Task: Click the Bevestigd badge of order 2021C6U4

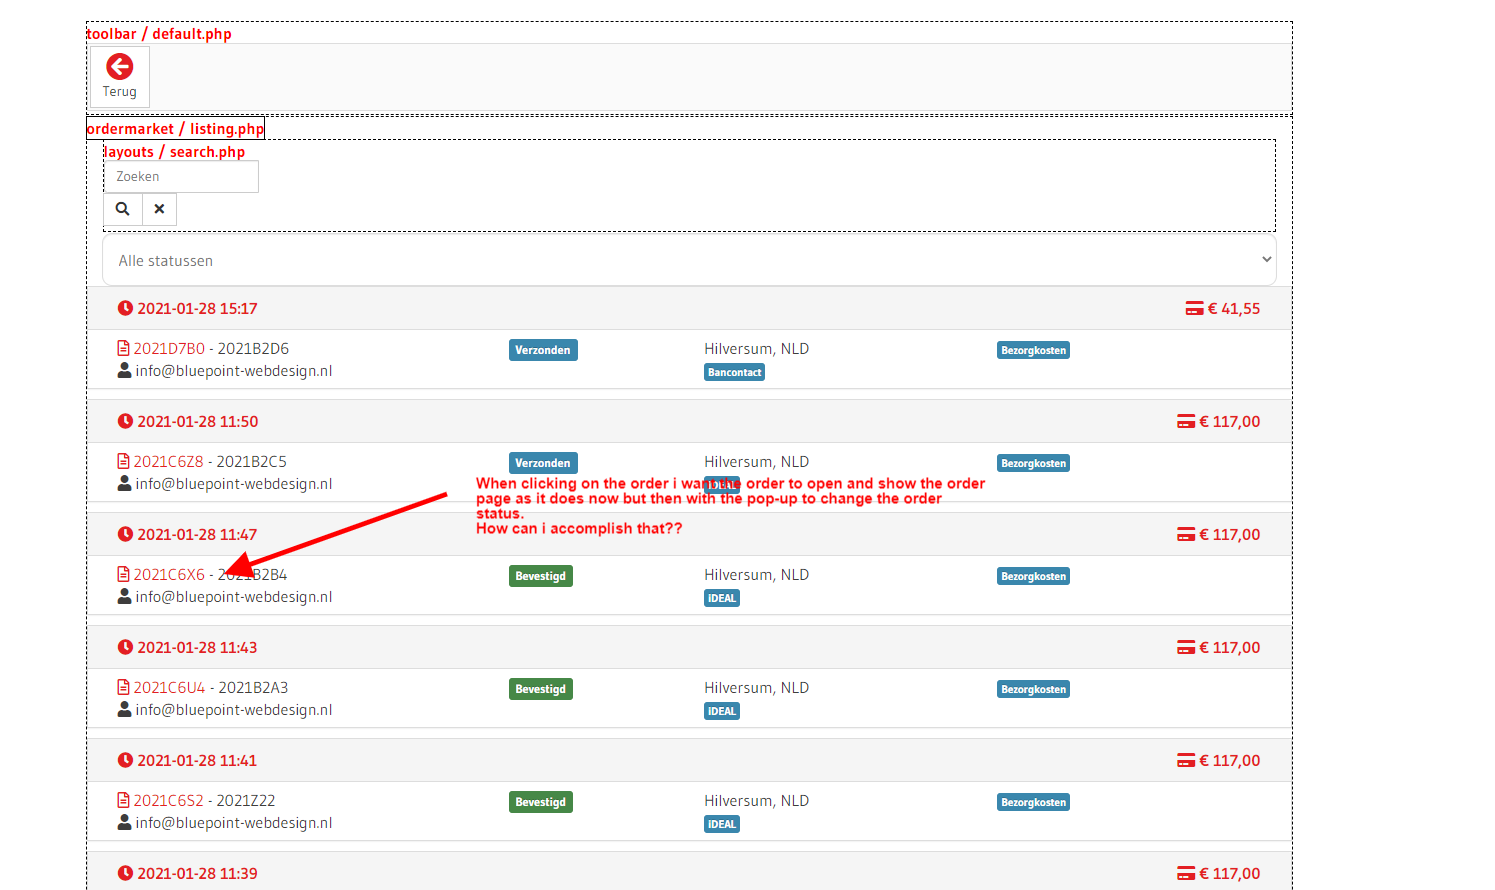Action: [541, 689]
